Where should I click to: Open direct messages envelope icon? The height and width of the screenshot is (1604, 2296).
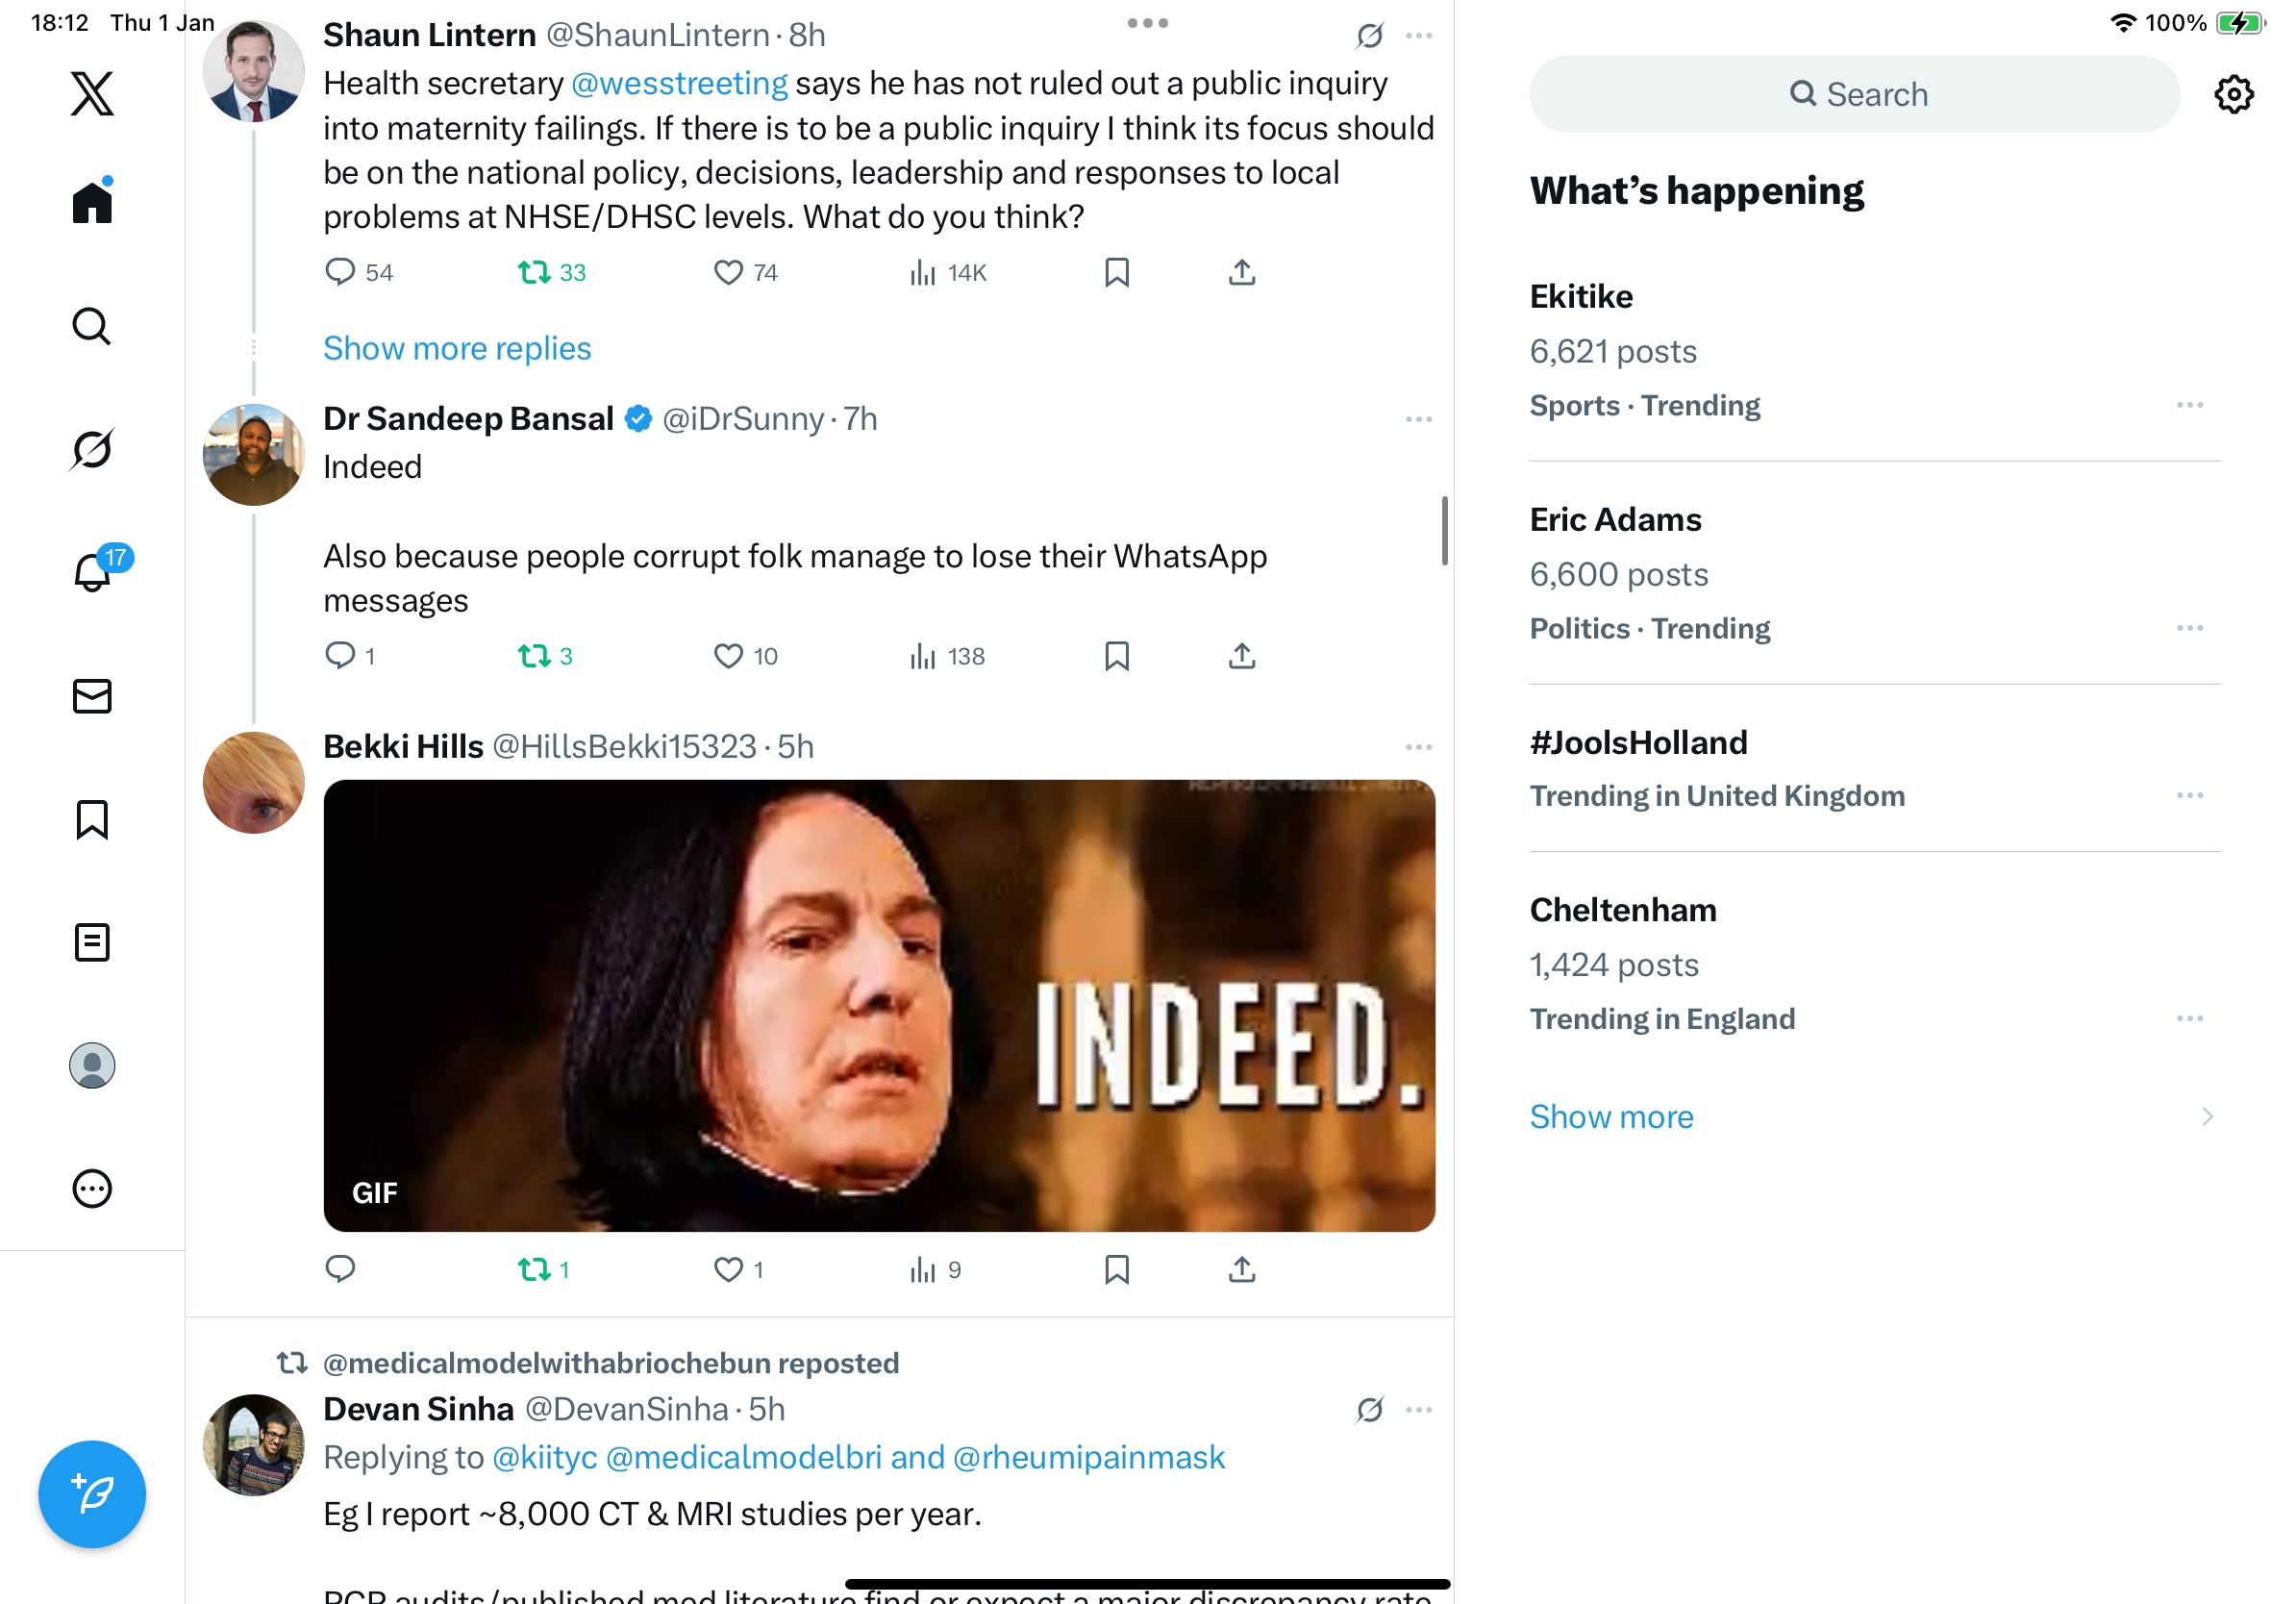tap(92, 696)
